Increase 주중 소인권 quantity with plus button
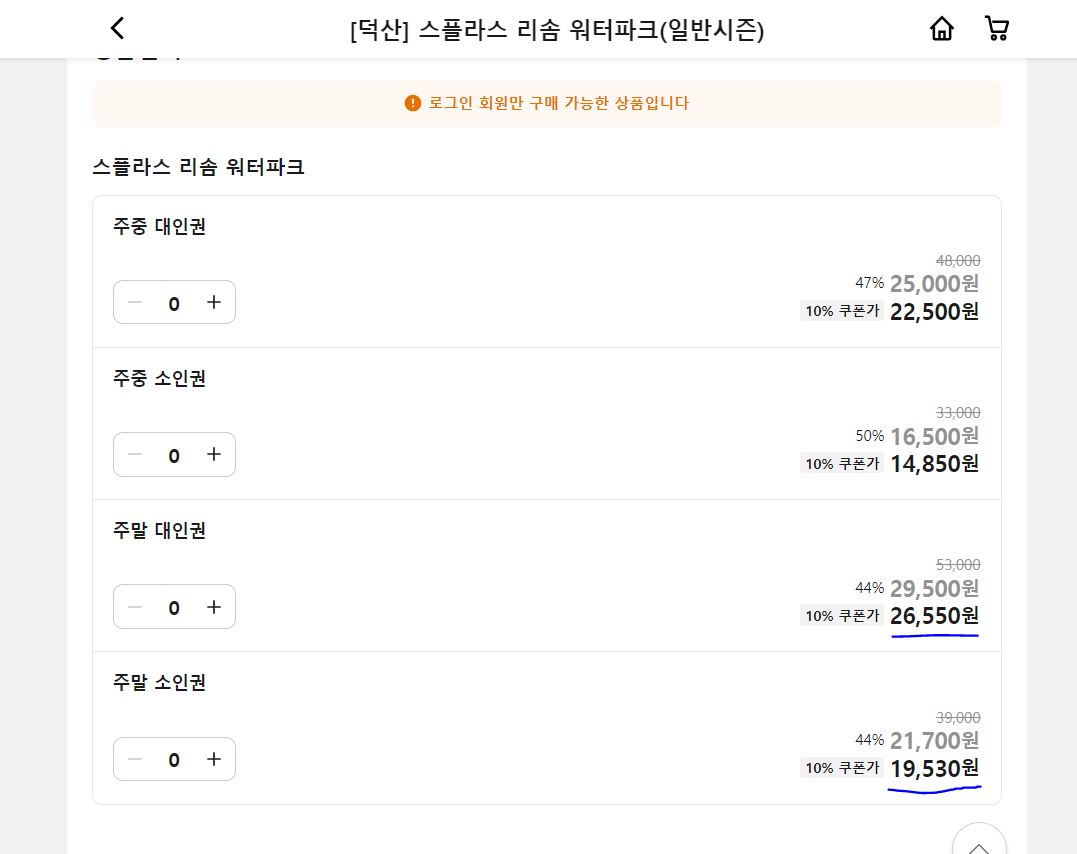Screen dimensions: 1077x854 pos(213,454)
